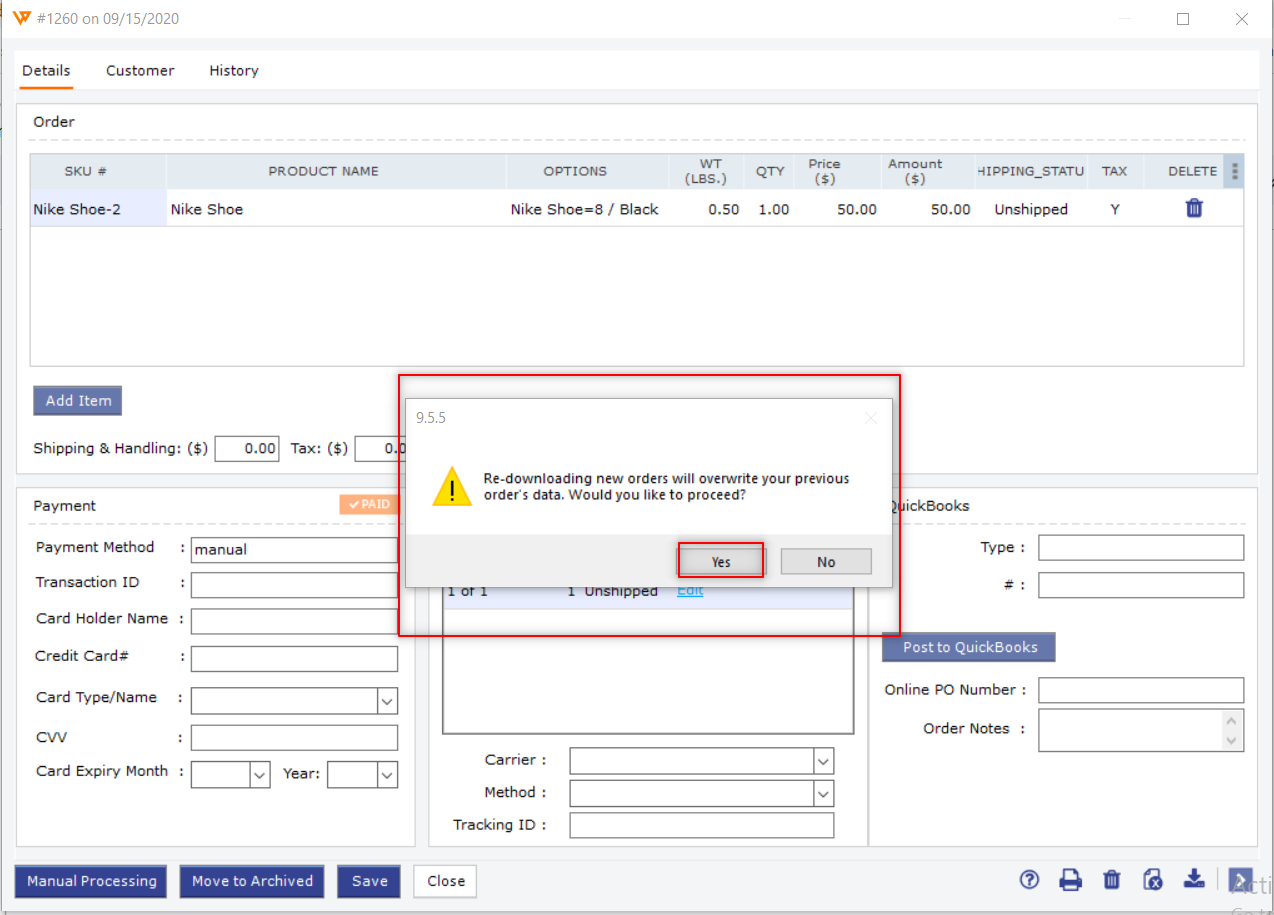Click Post to QuickBooks
This screenshot has width=1274, height=915.
[x=969, y=647]
